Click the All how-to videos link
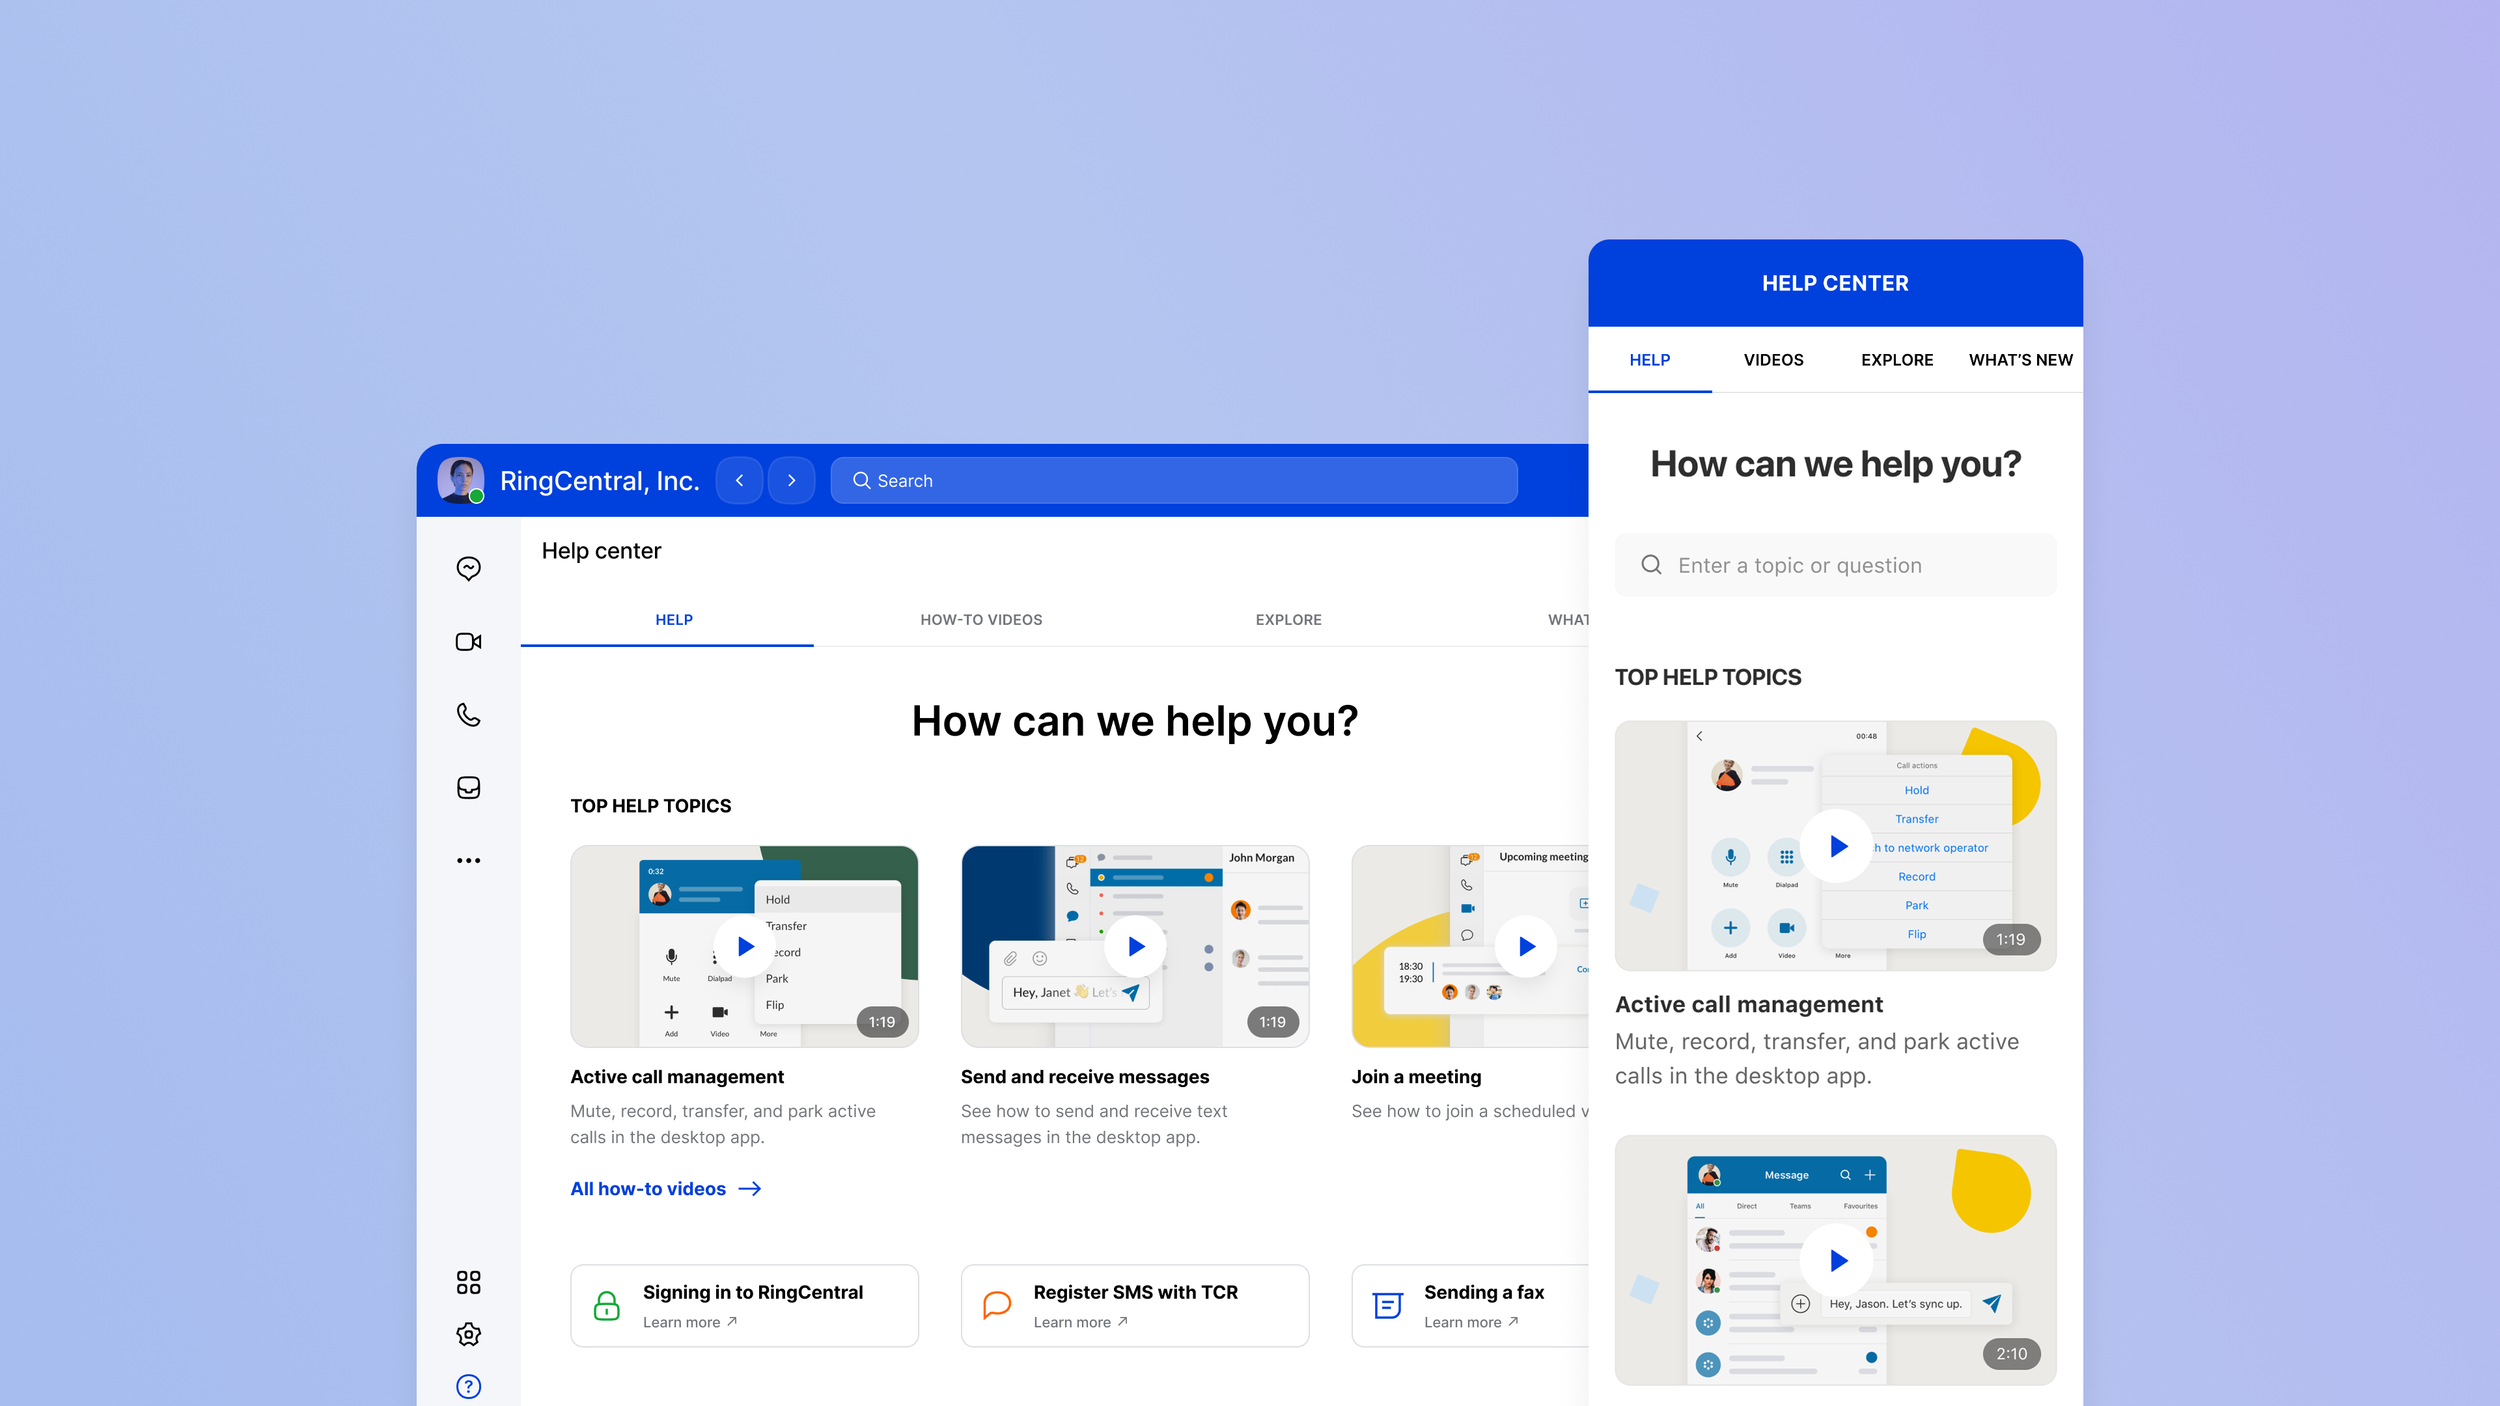 (650, 1188)
